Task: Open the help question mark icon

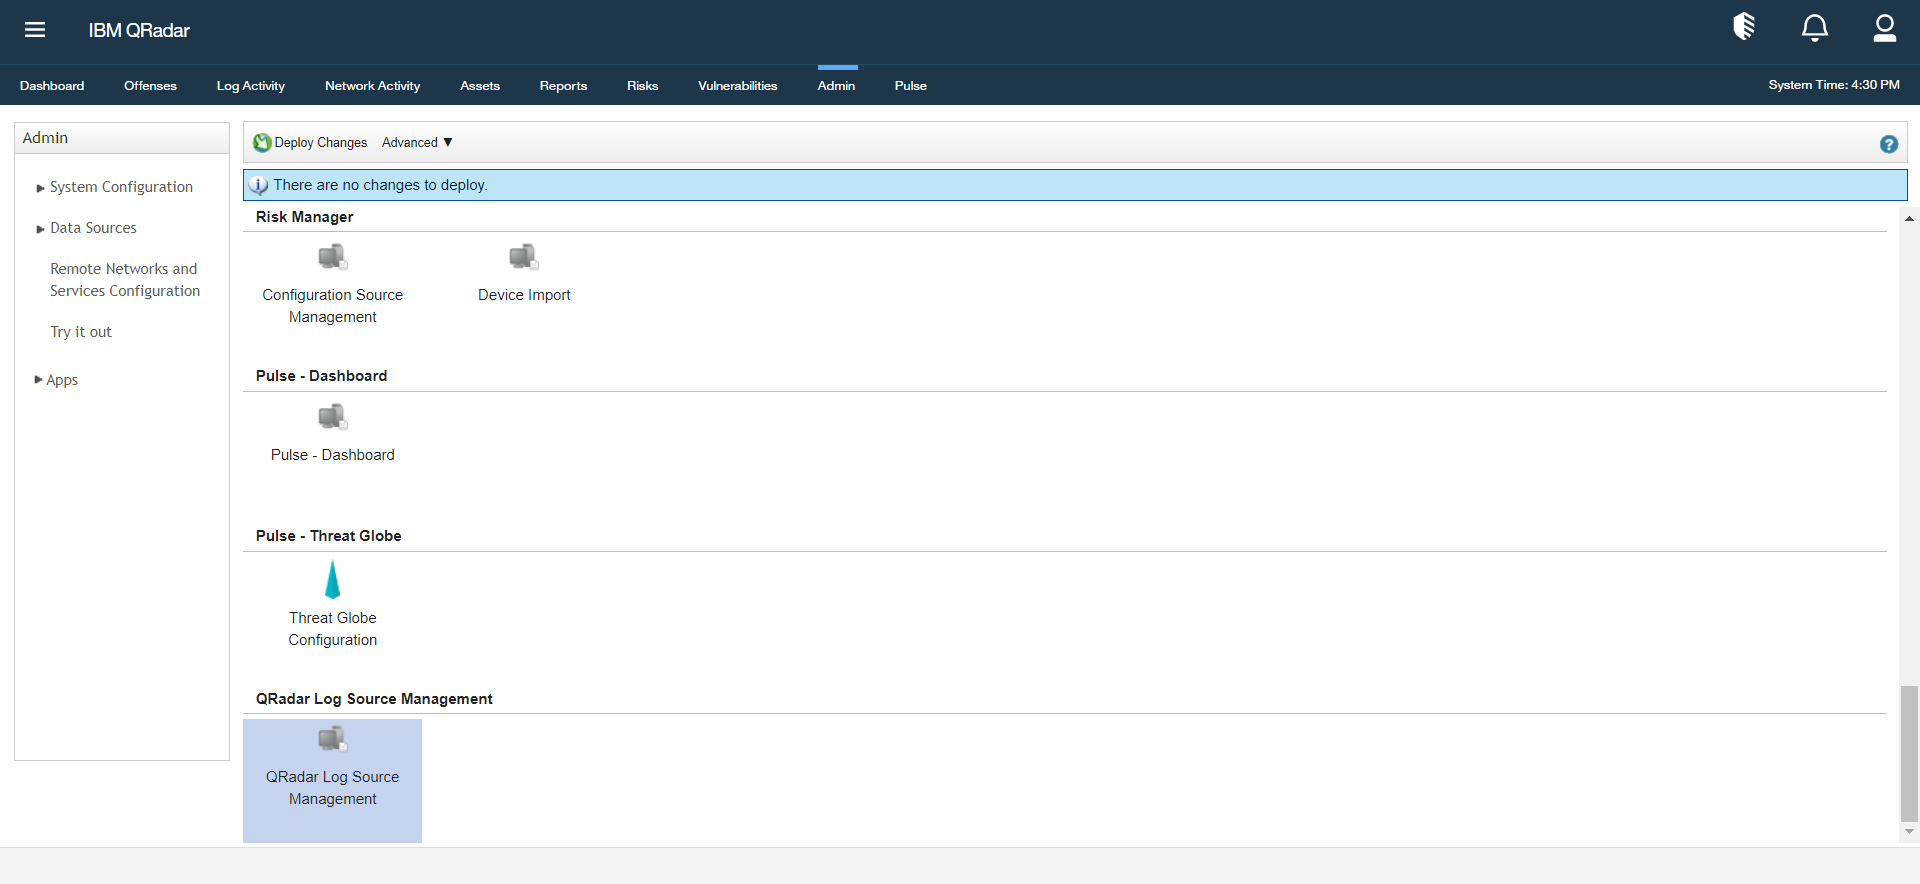Action: click(x=1889, y=144)
